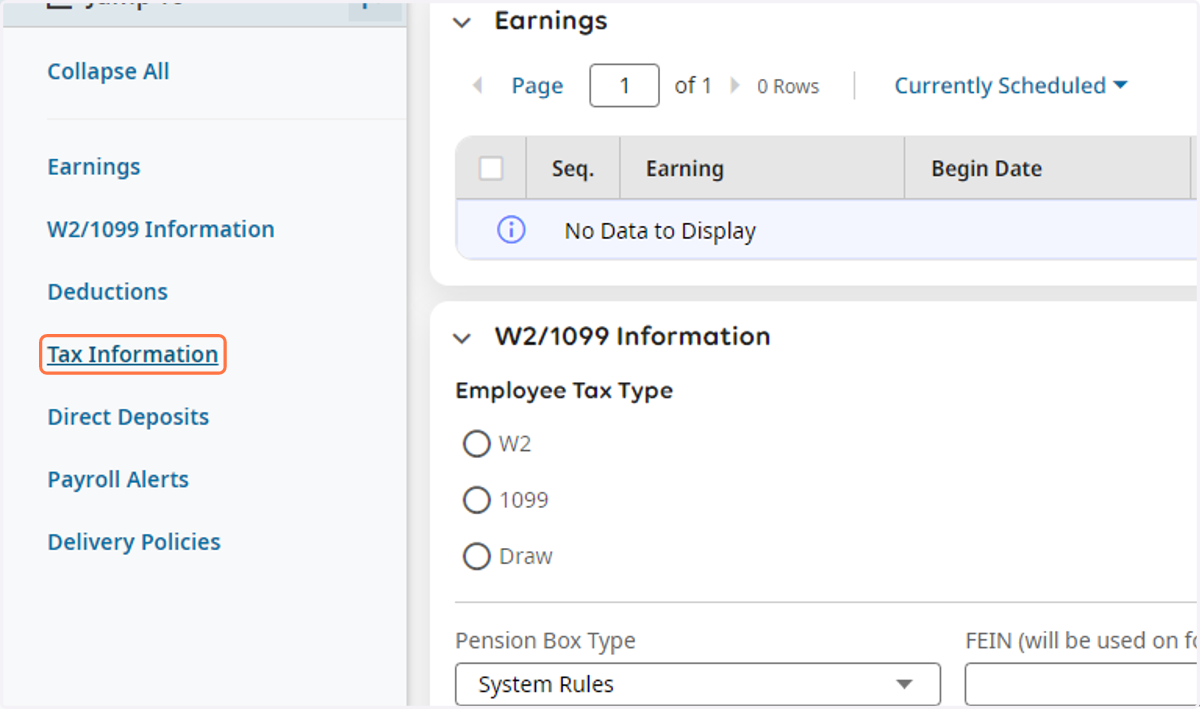Click Collapse All link

tap(108, 72)
